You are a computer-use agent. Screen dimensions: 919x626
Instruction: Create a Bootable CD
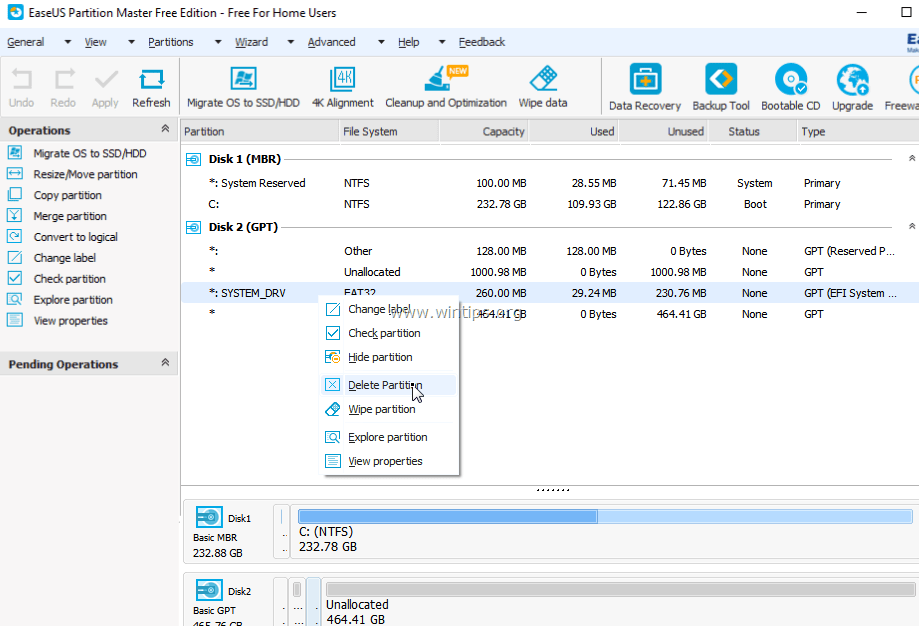pyautogui.click(x=791, y=88)
